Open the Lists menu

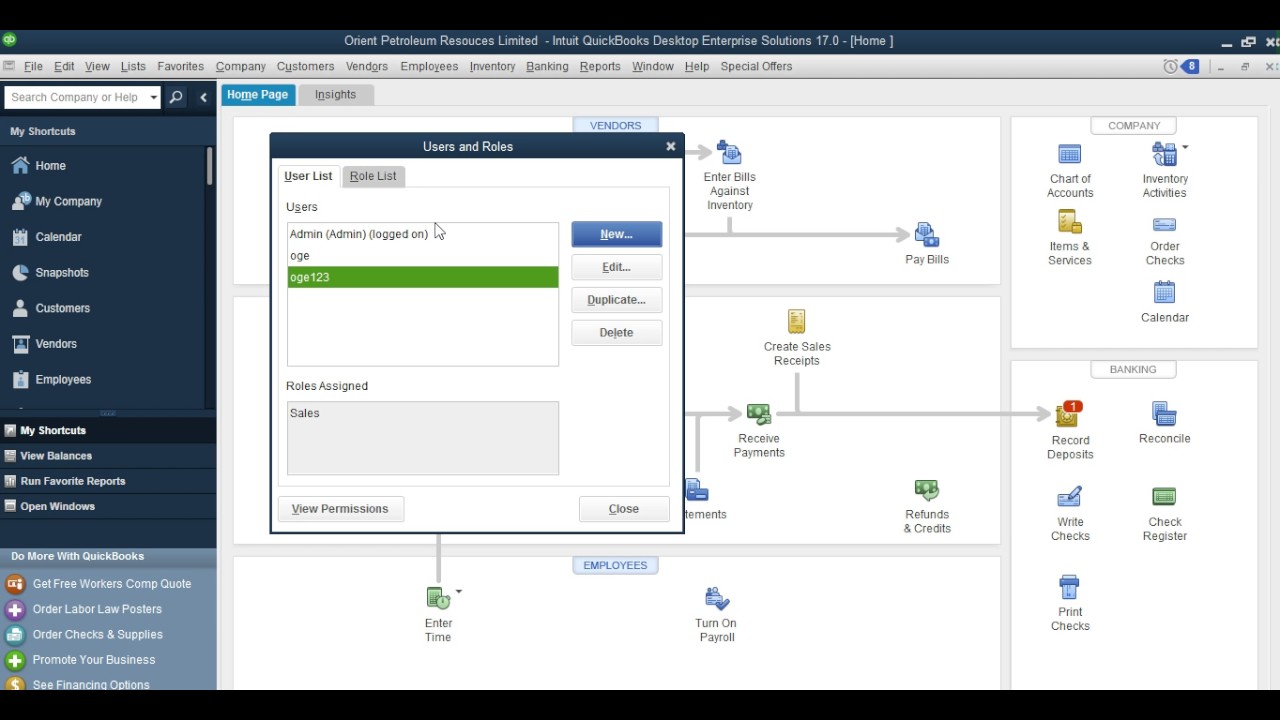pyautogui.click(x=133, y=66)
